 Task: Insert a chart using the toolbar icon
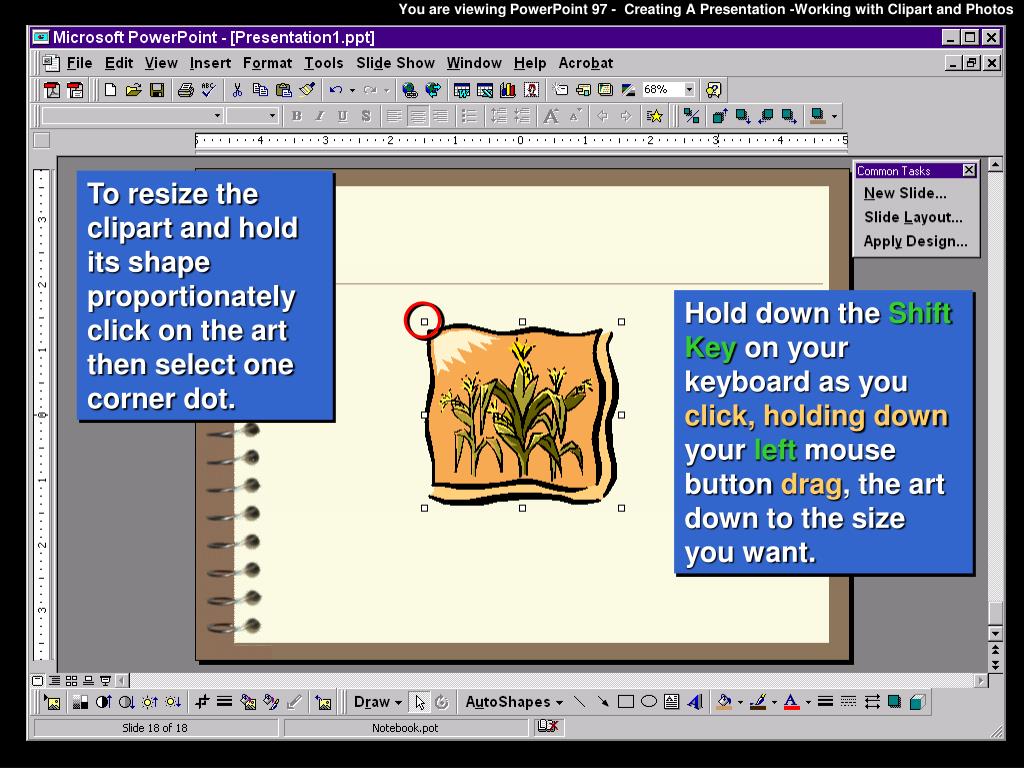[508, 90]
